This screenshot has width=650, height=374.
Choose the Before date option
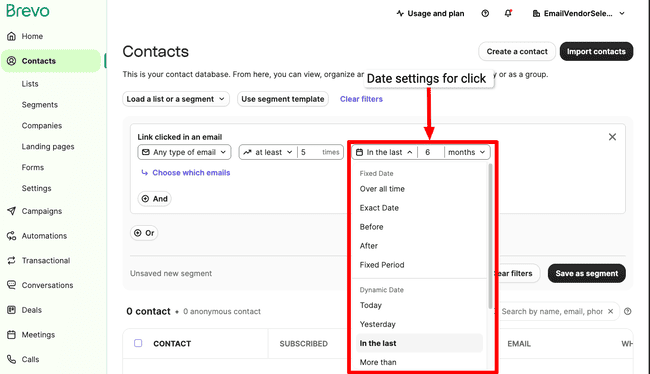(419, 227)
